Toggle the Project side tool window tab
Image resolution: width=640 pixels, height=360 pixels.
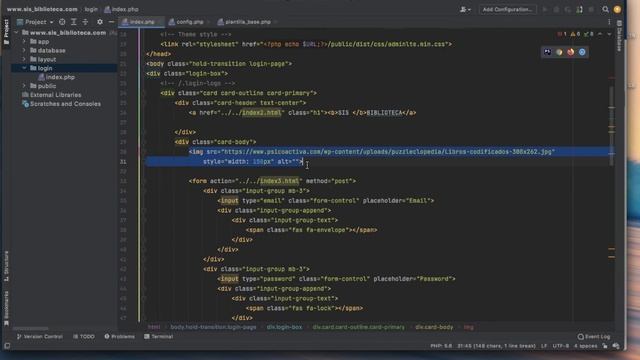pyautogui.click(x=6, y=31)
